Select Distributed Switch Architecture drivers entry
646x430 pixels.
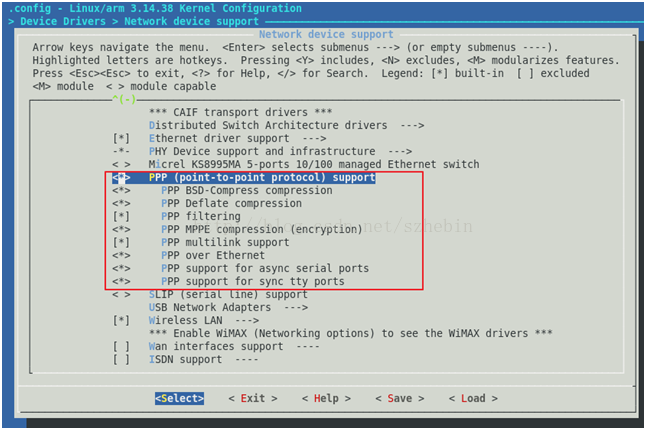click(268, 125)
